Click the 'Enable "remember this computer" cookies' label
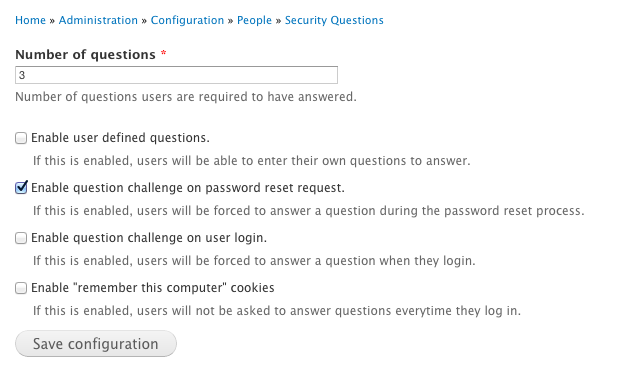Screen dimensions: 622x373 pyautogui.click(x=153, y=288)
